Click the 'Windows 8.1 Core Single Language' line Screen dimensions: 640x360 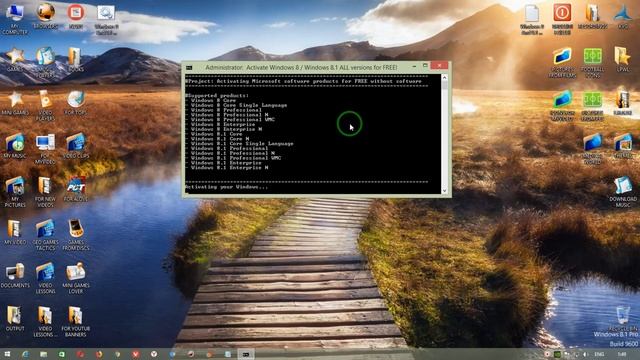coord(242,144)
